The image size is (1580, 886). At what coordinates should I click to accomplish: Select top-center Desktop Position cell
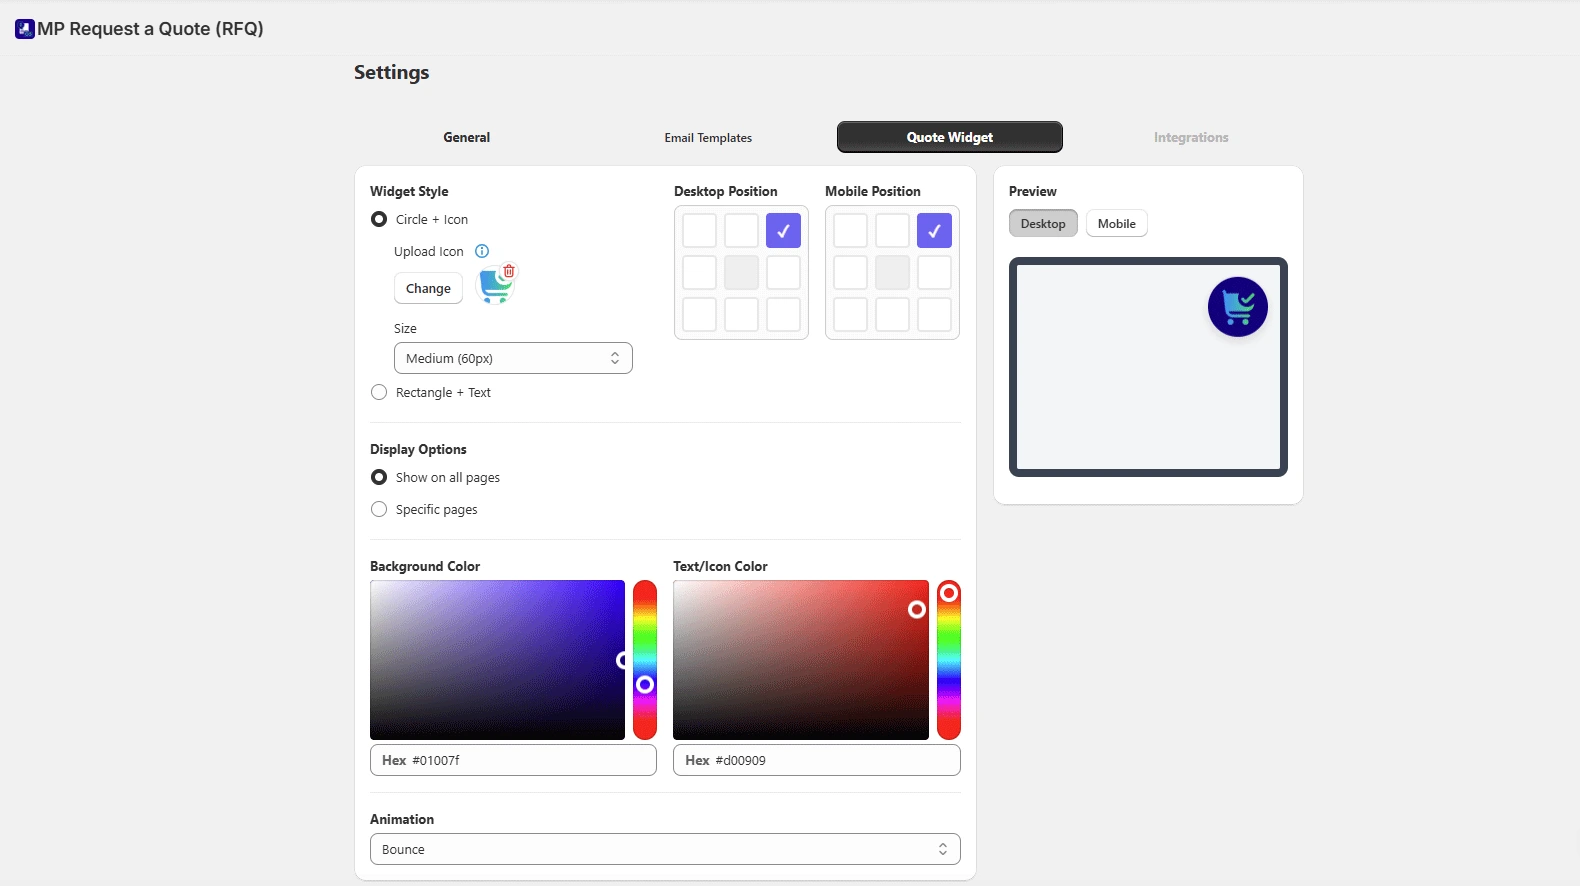point(741,230)
